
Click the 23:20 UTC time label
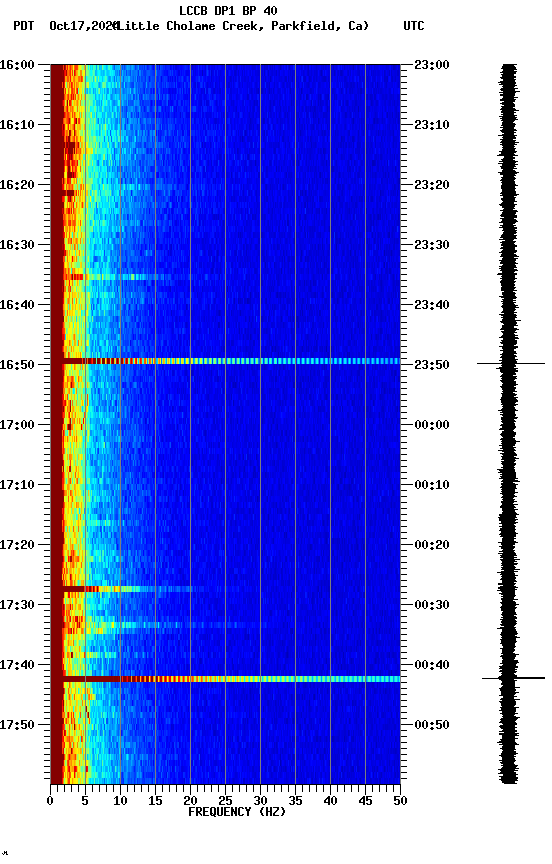click(432, 185)
